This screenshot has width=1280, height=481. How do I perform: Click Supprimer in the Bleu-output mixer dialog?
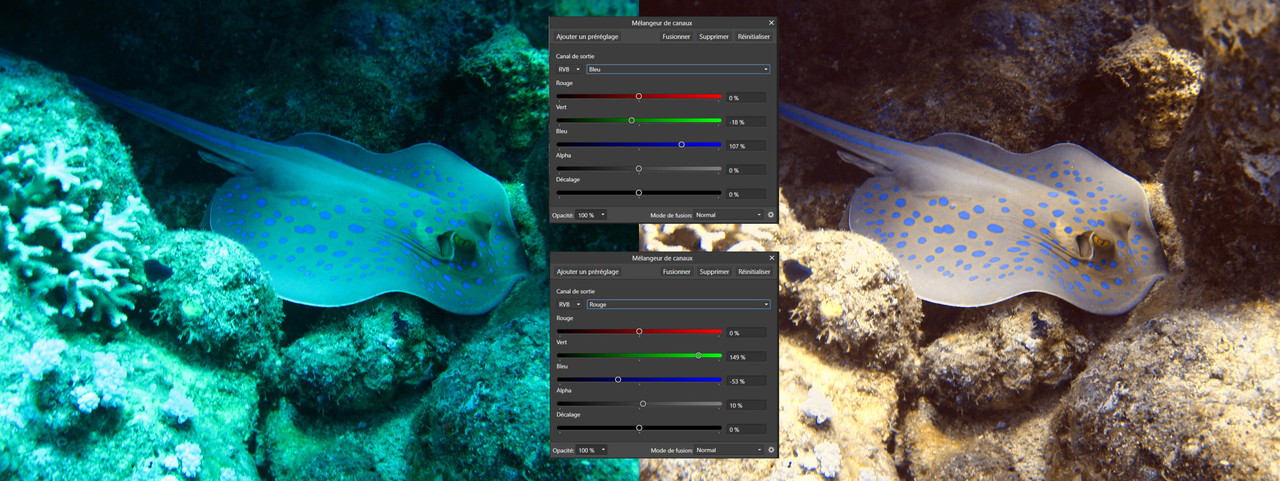pos(715,37)
